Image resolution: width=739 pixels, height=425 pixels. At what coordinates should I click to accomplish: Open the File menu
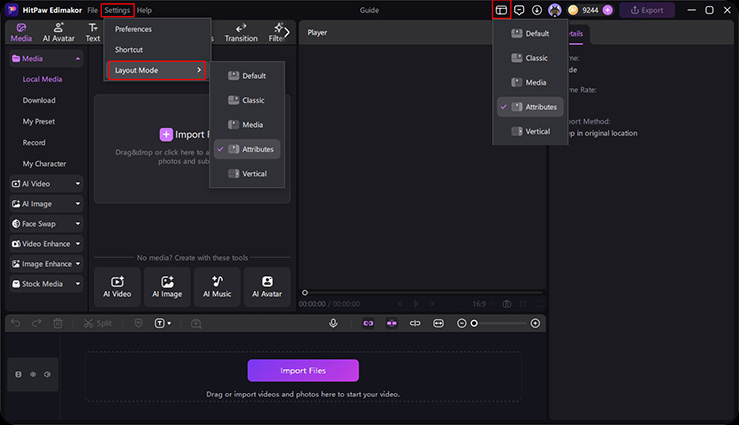coord(92,10)
